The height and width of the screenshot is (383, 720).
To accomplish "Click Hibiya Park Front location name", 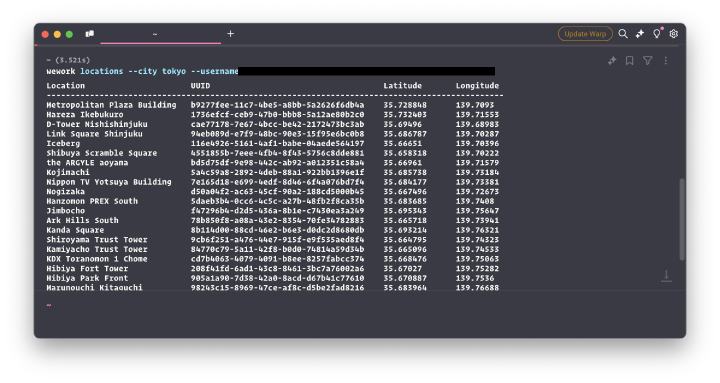I will (x=87, y=278).
